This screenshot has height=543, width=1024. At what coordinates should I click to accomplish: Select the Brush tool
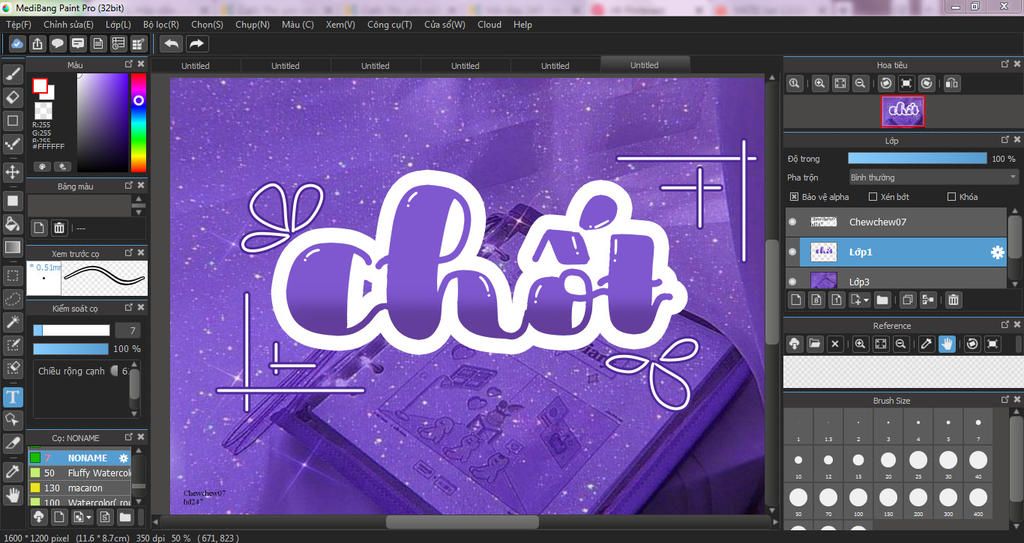point(12,74)
